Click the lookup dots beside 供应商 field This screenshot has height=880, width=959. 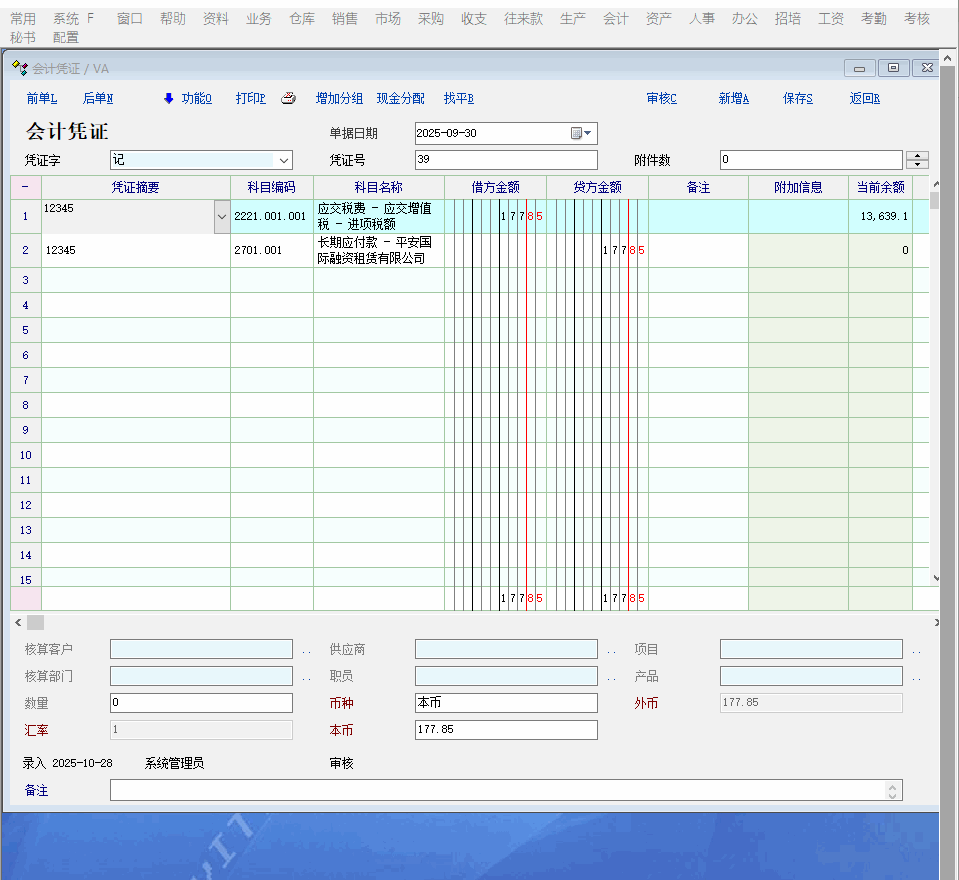coord(611,651)
